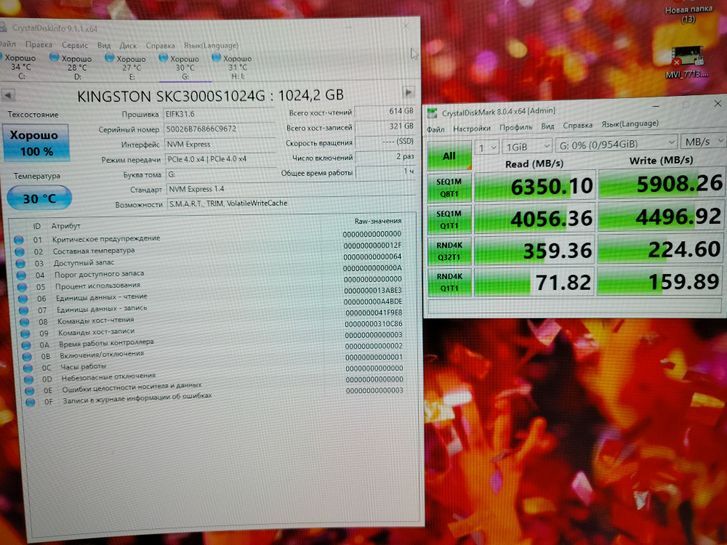
Task: Click status circle of attribute 01 row
Action: (x=22, y=240)
